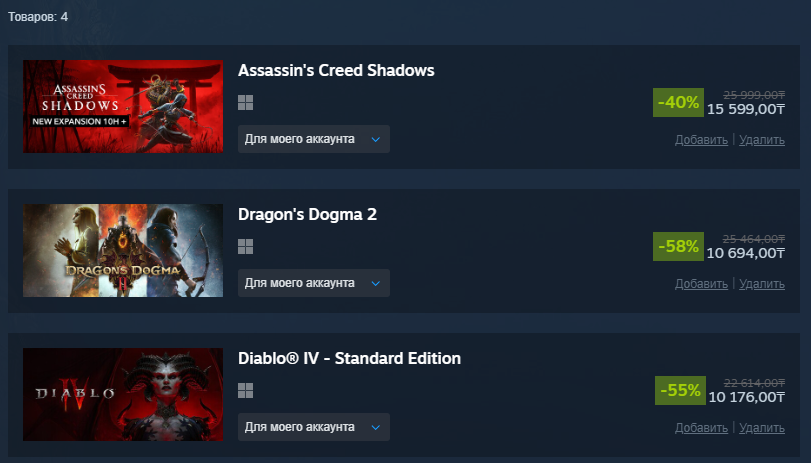Expand account dropdown for Dragon's Dogma 2

314,283
